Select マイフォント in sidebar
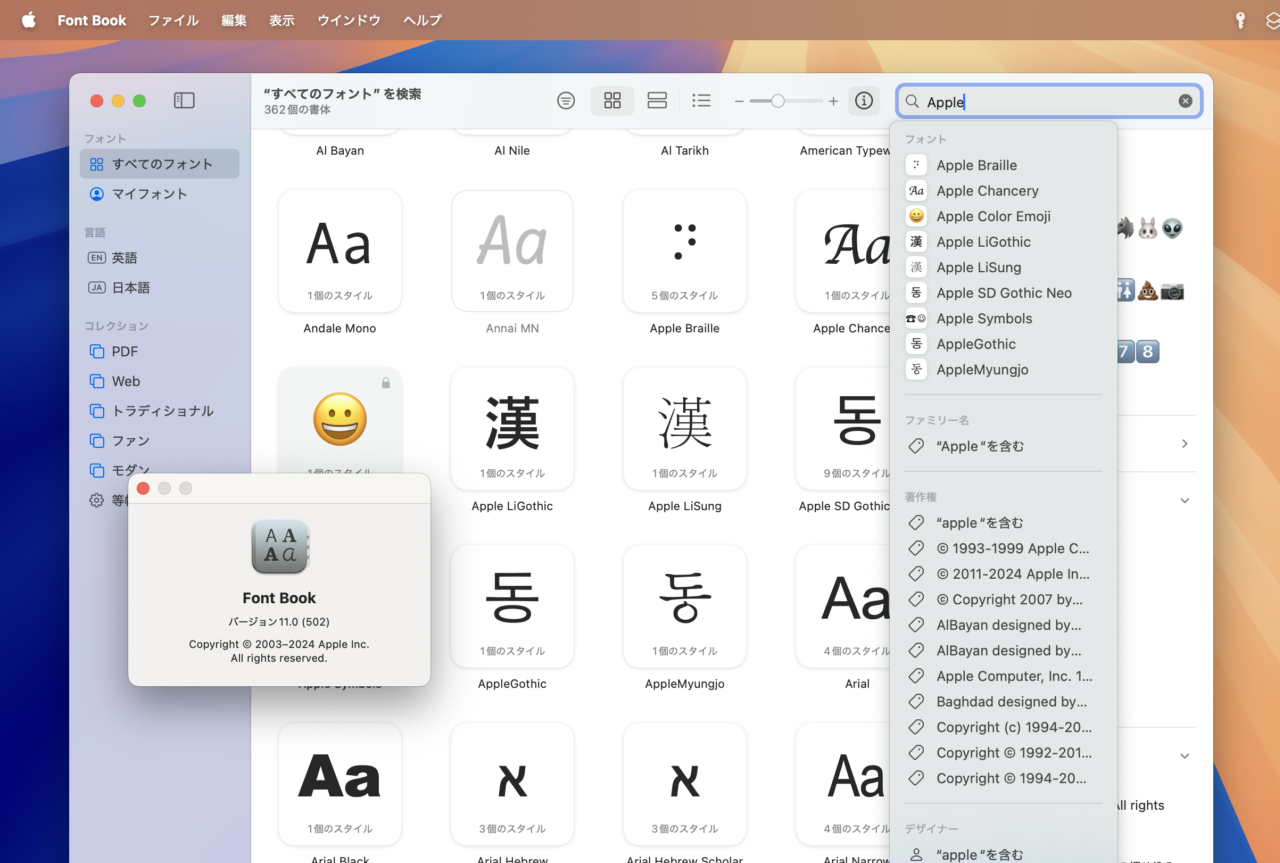This screenshot has height=863, width=1280. (x=159, y=194)
